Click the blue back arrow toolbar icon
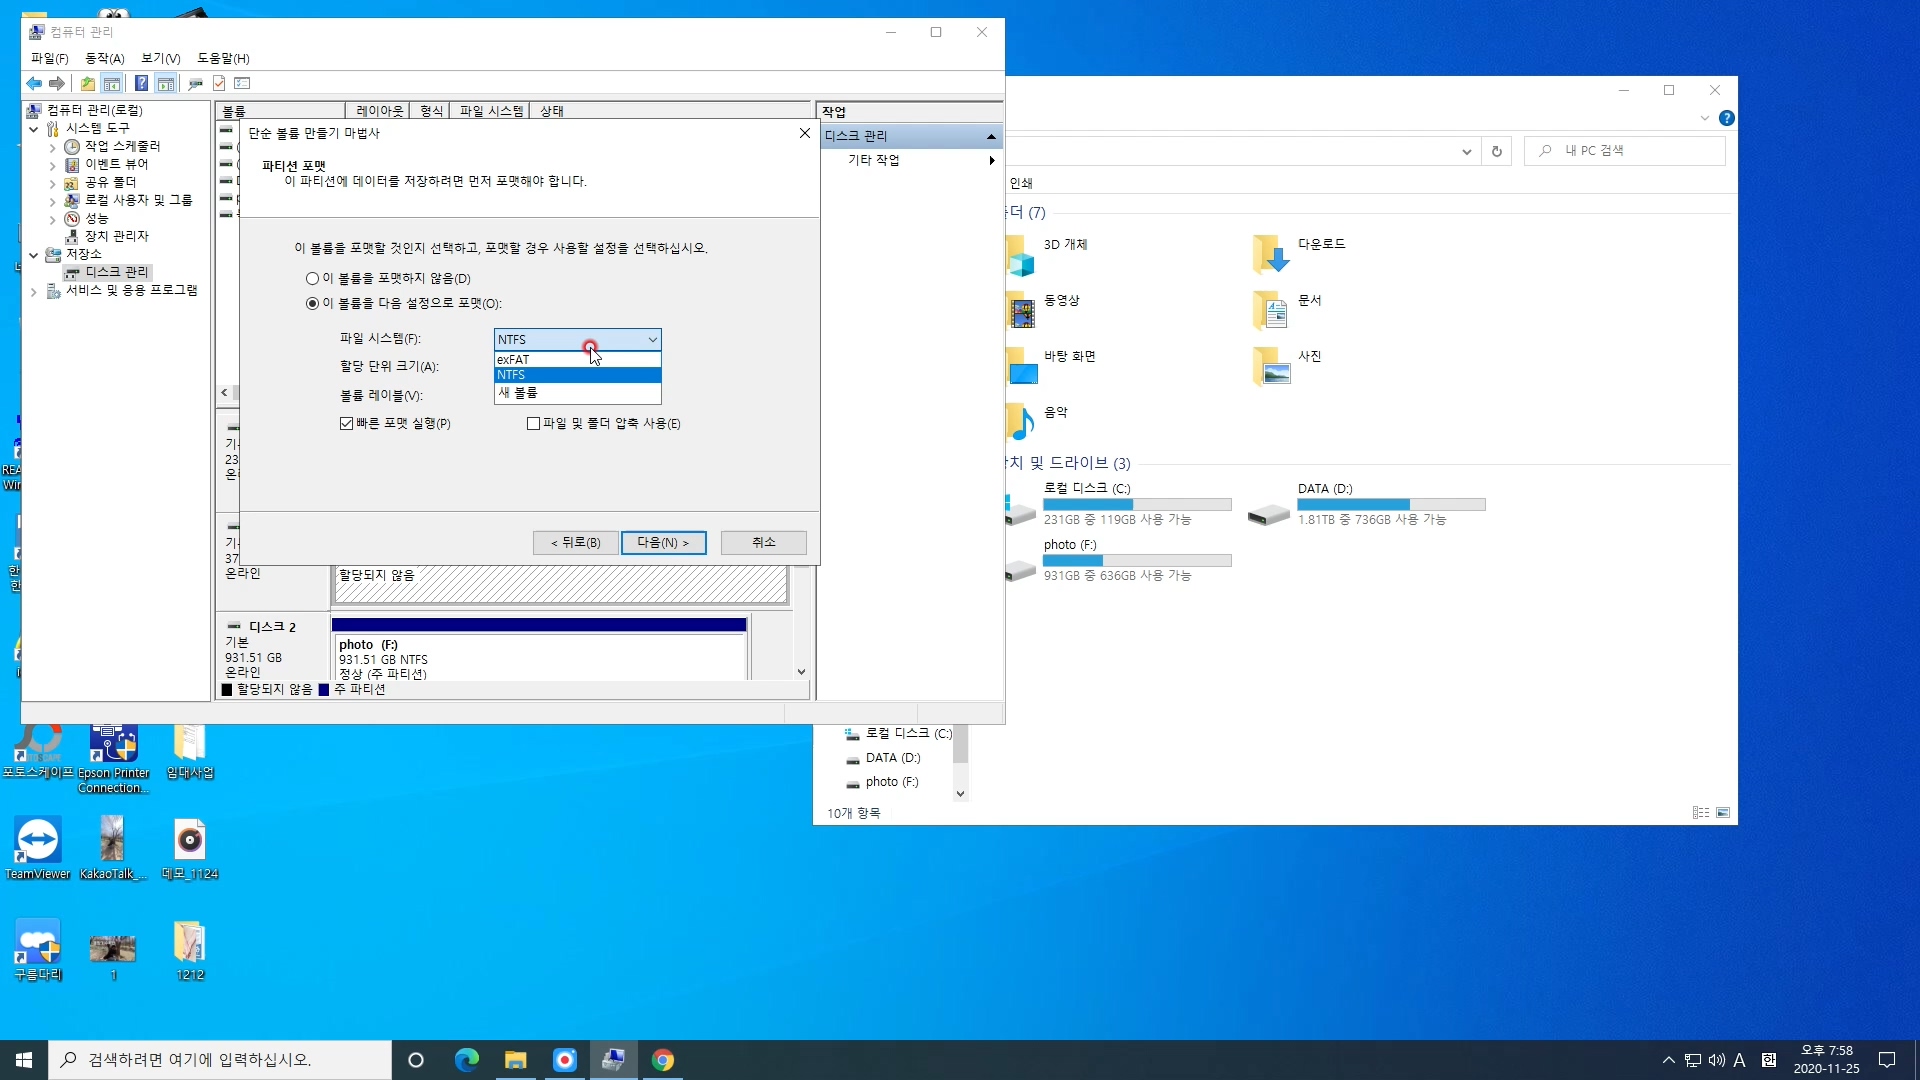1920x1080 pixels. click(x=34, y=84)
